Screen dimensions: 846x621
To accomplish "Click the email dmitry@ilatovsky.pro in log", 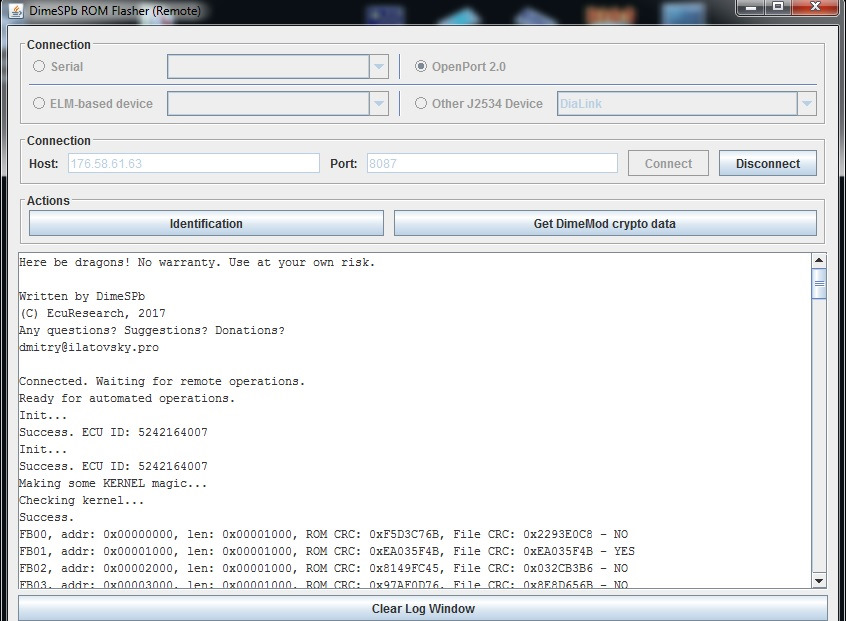I will [x=89, y=347].
